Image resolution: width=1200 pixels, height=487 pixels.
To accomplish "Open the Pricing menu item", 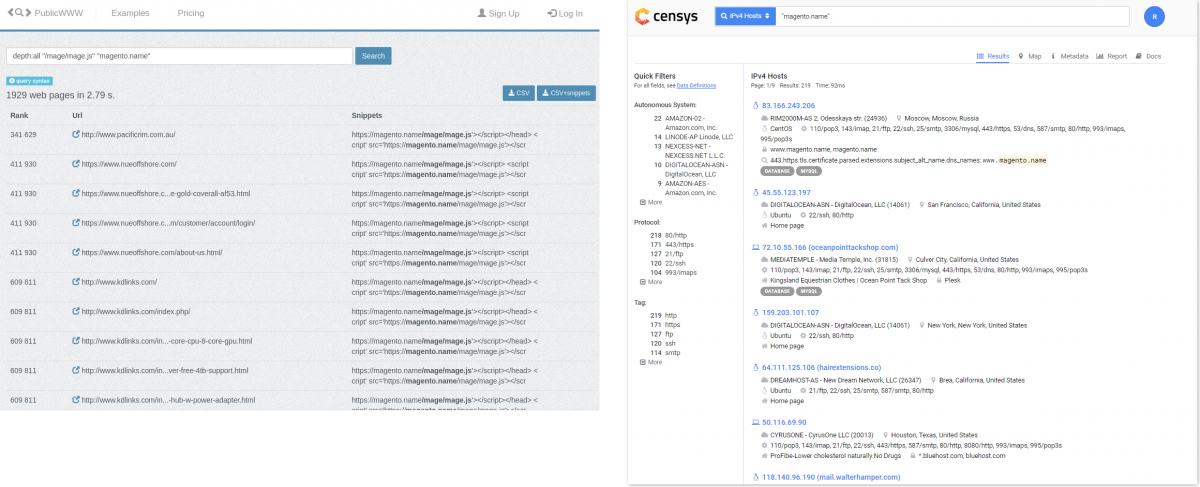I will [190, 13].
